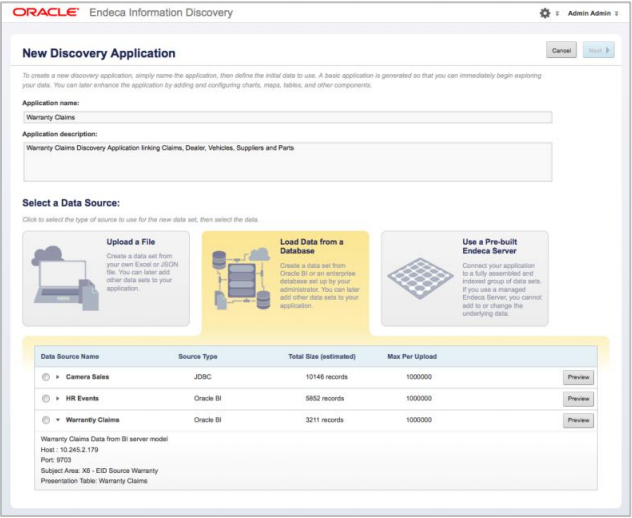632x518 pixels.
Task: Click the Cancel button
Action: point(561,50)
